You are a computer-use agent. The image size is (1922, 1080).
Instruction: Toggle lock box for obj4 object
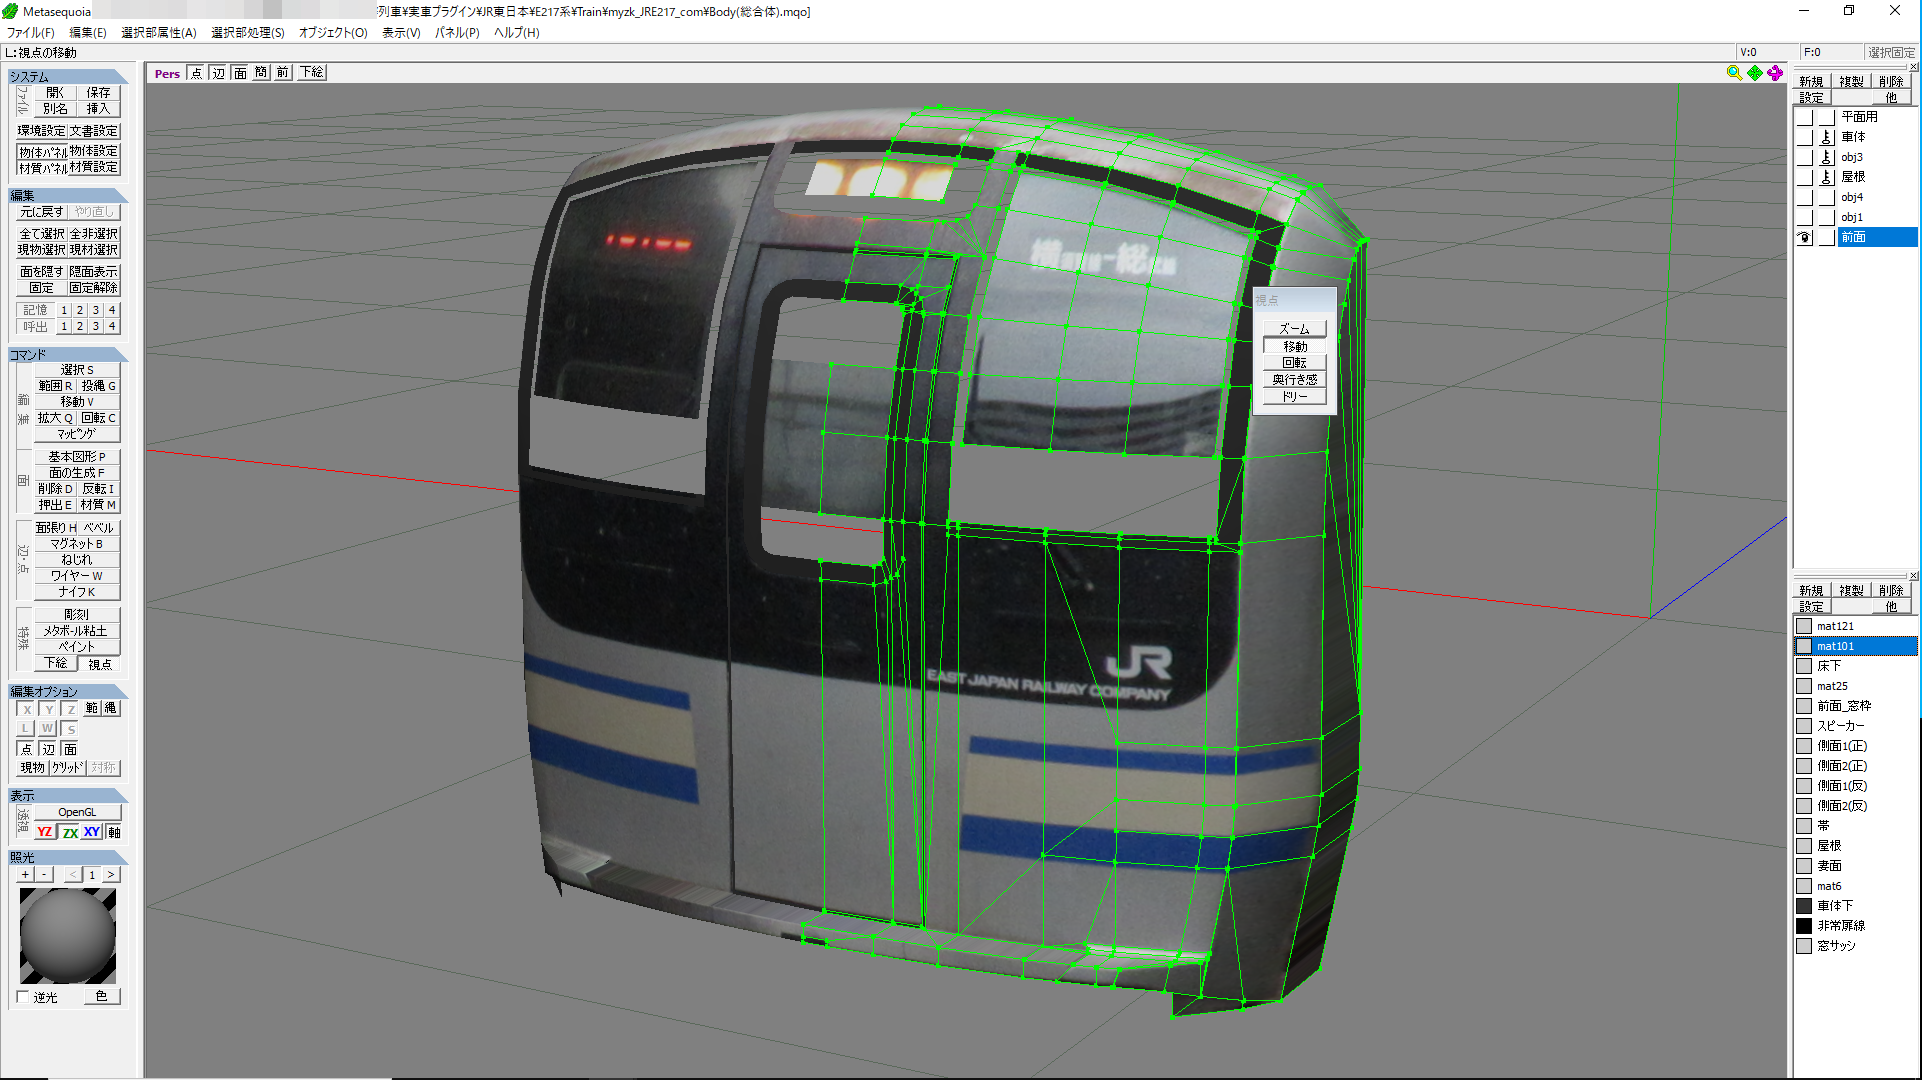coord(1827,197)
